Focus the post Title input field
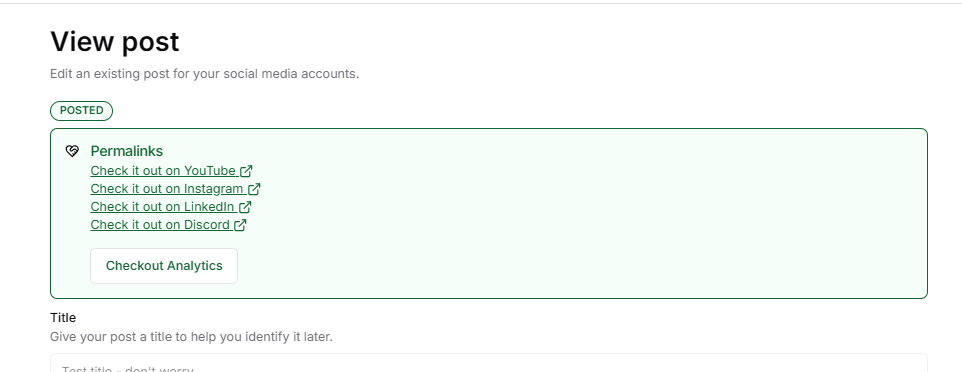 (x=488, y=363)
